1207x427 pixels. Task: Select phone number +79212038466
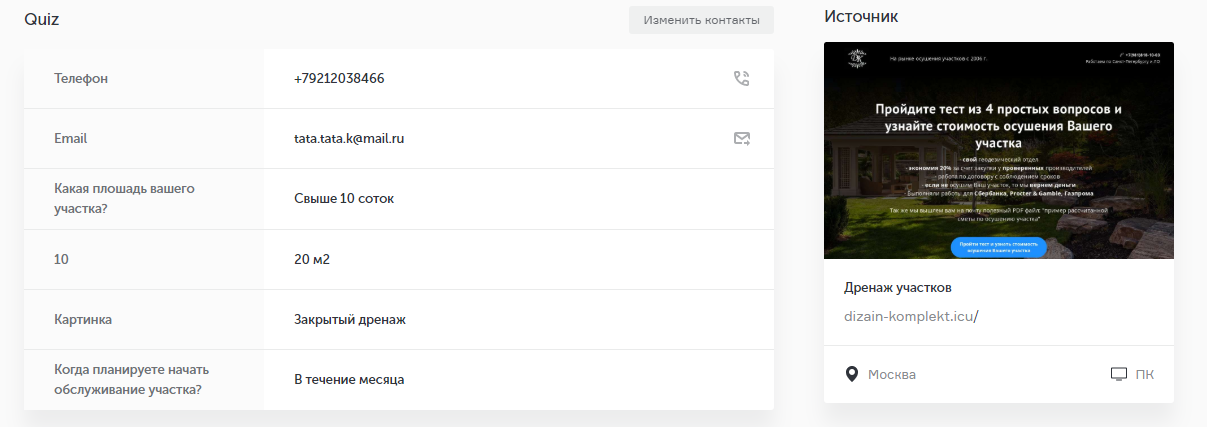coord(339,79)
